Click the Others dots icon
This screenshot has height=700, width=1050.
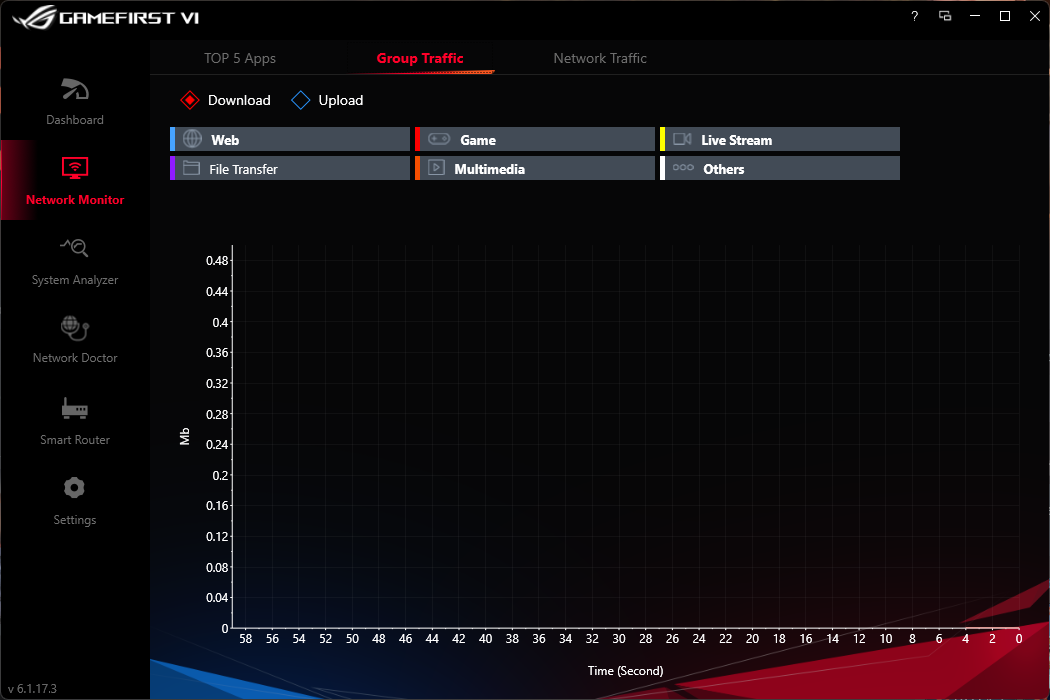683,167
